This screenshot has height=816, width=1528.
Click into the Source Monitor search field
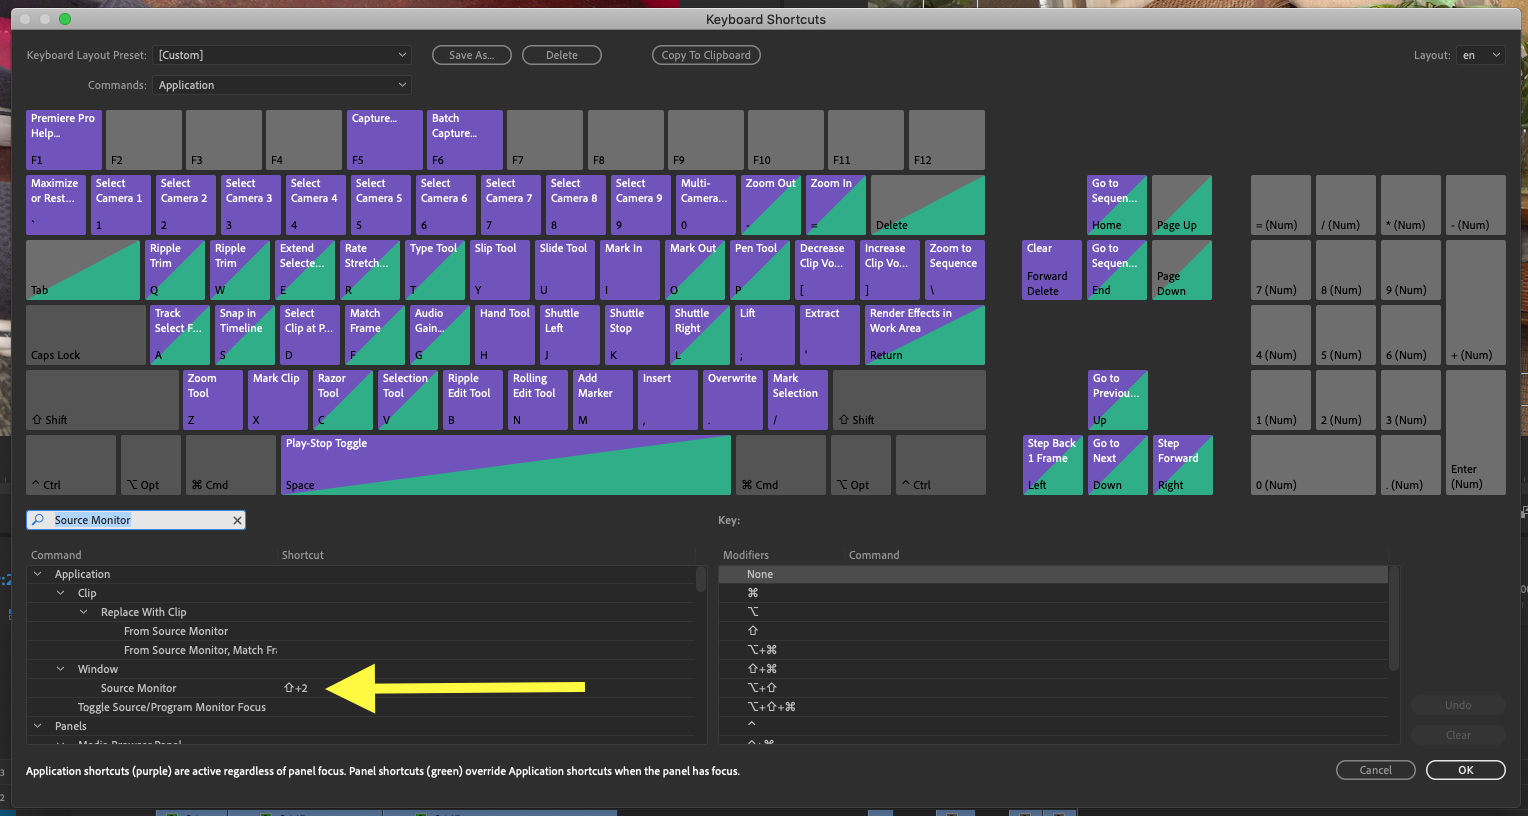pos(136,520)
